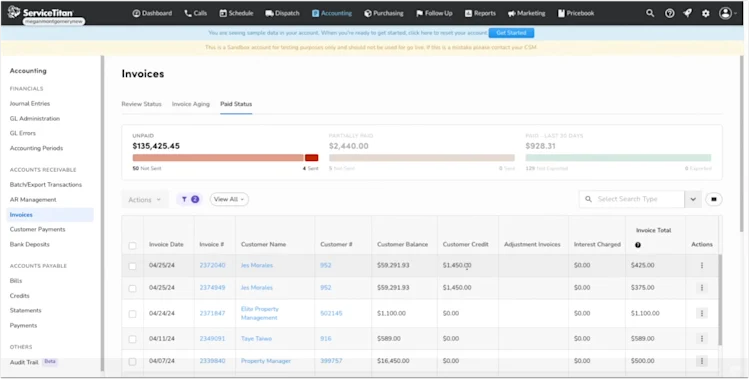Check the box for invoice 2349091

click(x=132, y=339)
